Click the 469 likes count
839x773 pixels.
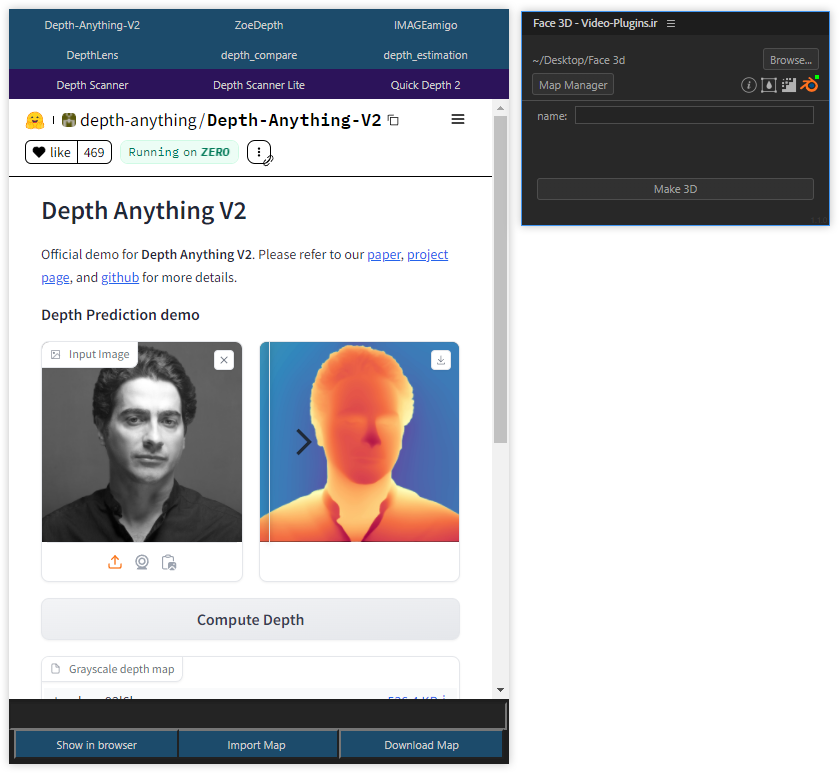[94, 152]
